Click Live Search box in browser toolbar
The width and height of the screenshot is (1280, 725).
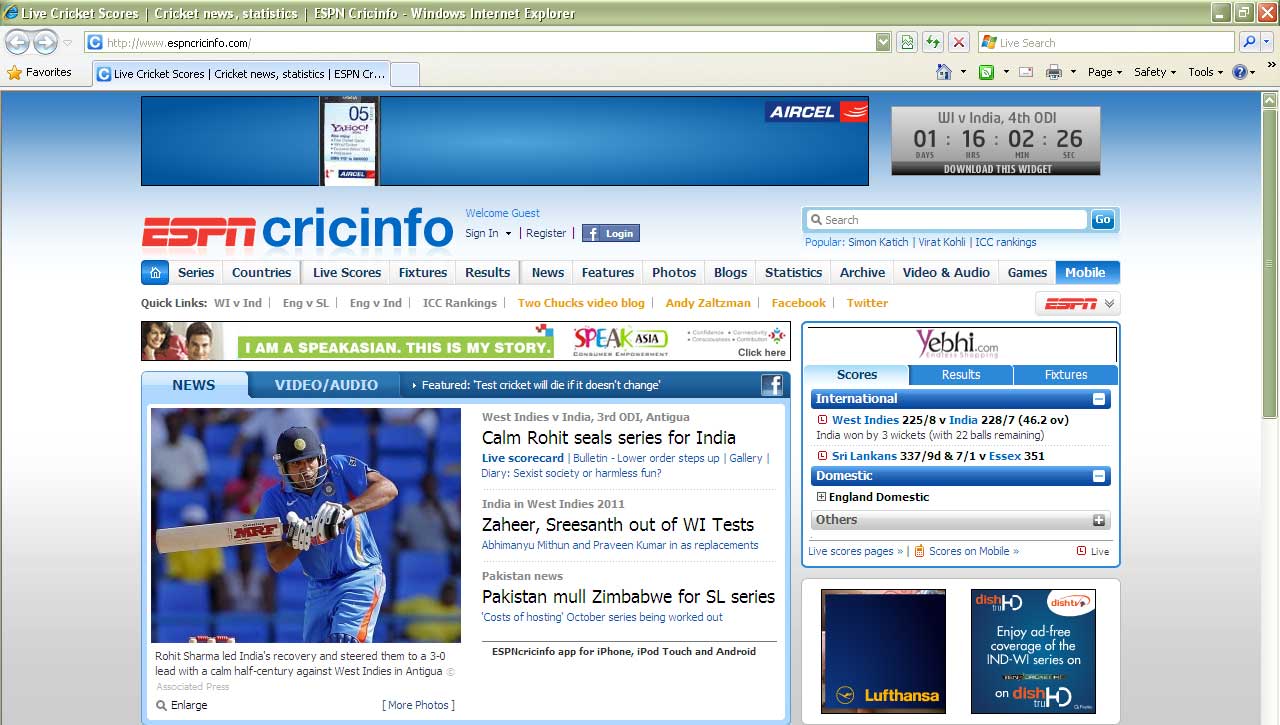click(x=1106, y=42)
